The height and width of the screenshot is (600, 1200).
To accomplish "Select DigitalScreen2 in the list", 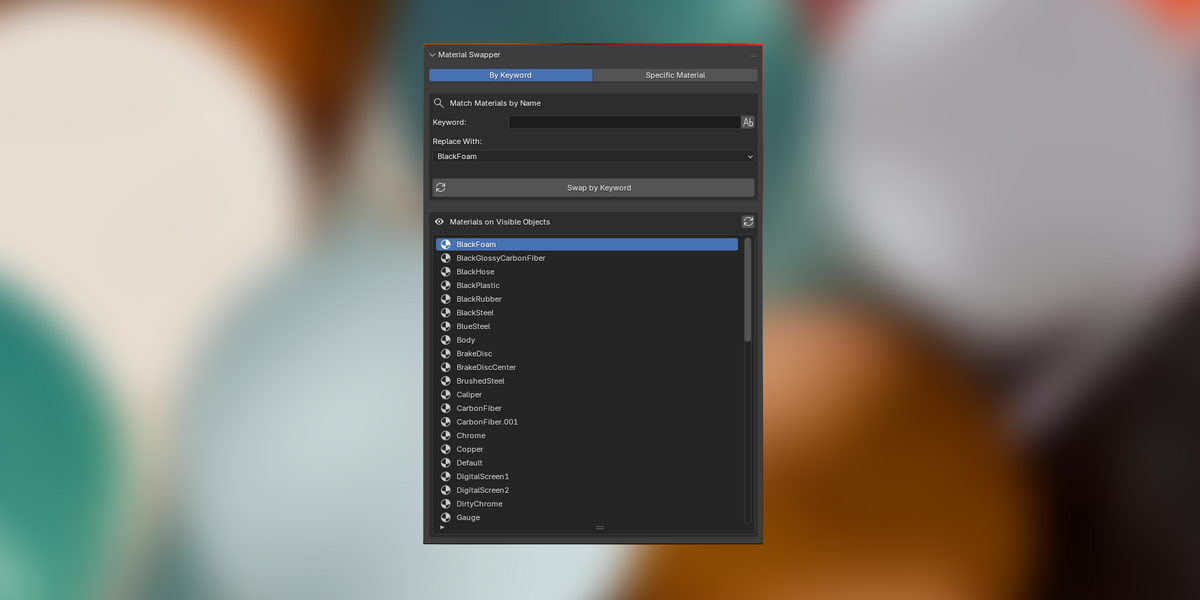I will pos(587,490).
